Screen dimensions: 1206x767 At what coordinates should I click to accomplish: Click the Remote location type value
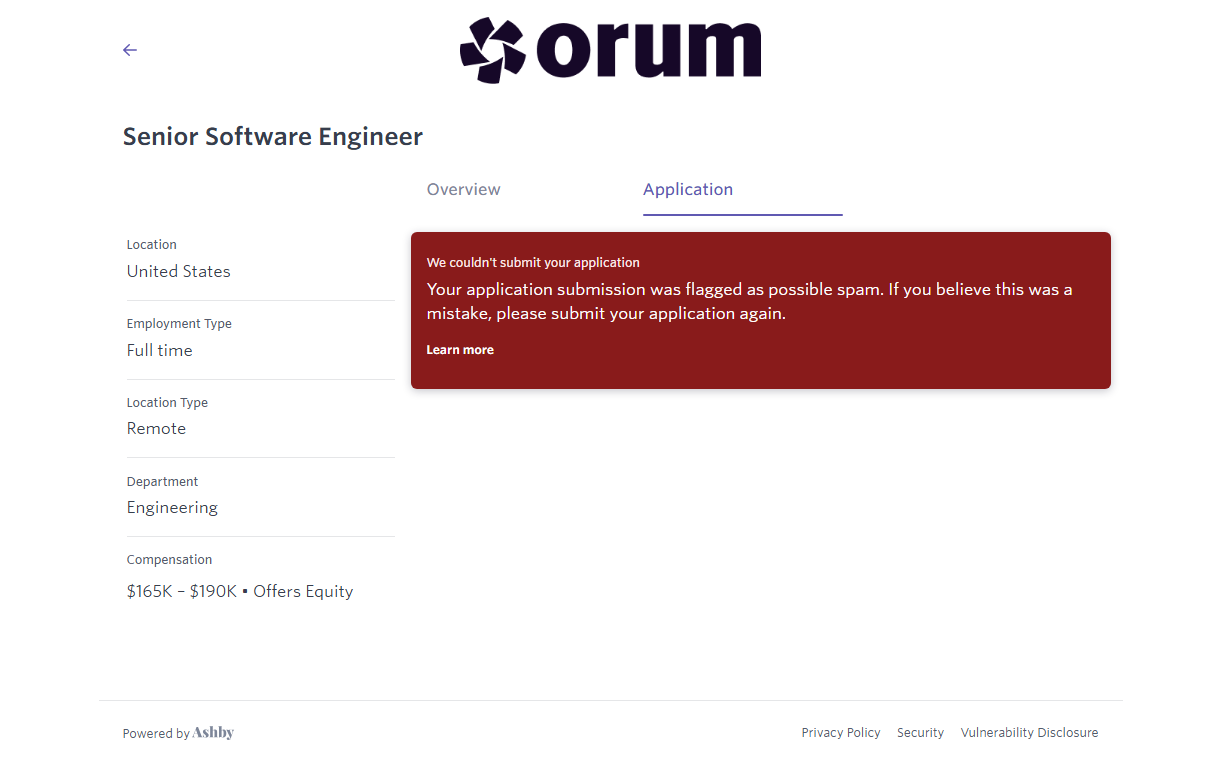156,429
